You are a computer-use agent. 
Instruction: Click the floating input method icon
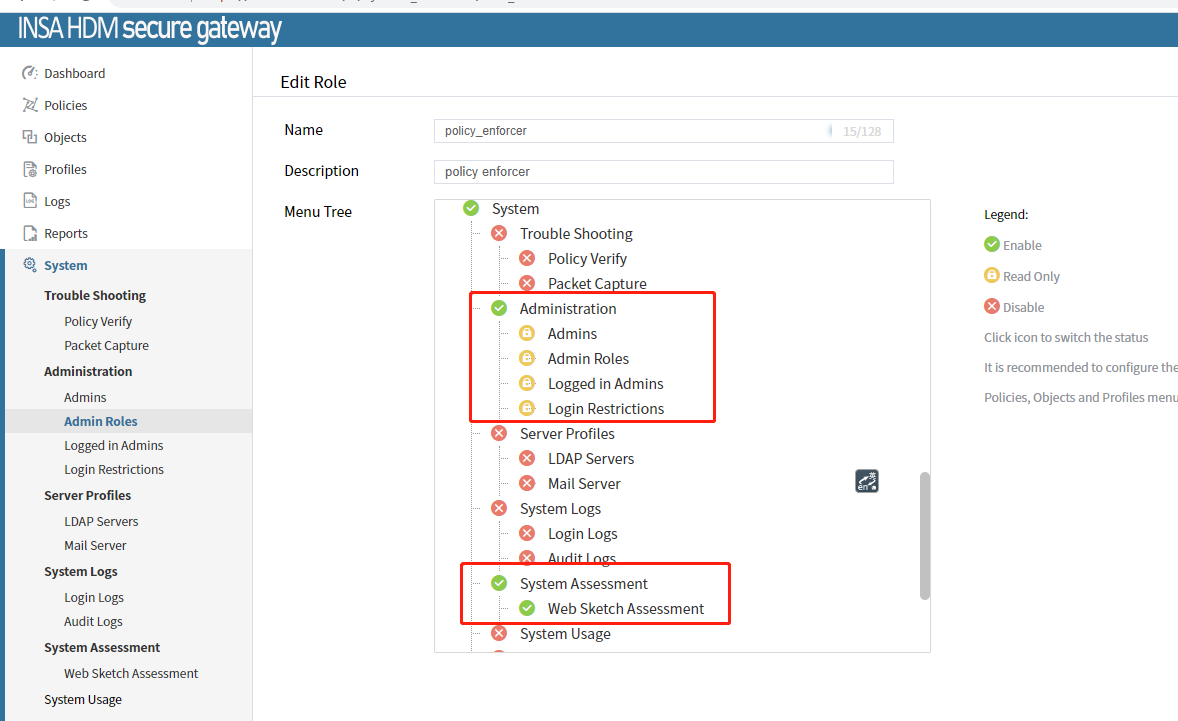click(x=867, y=482)
